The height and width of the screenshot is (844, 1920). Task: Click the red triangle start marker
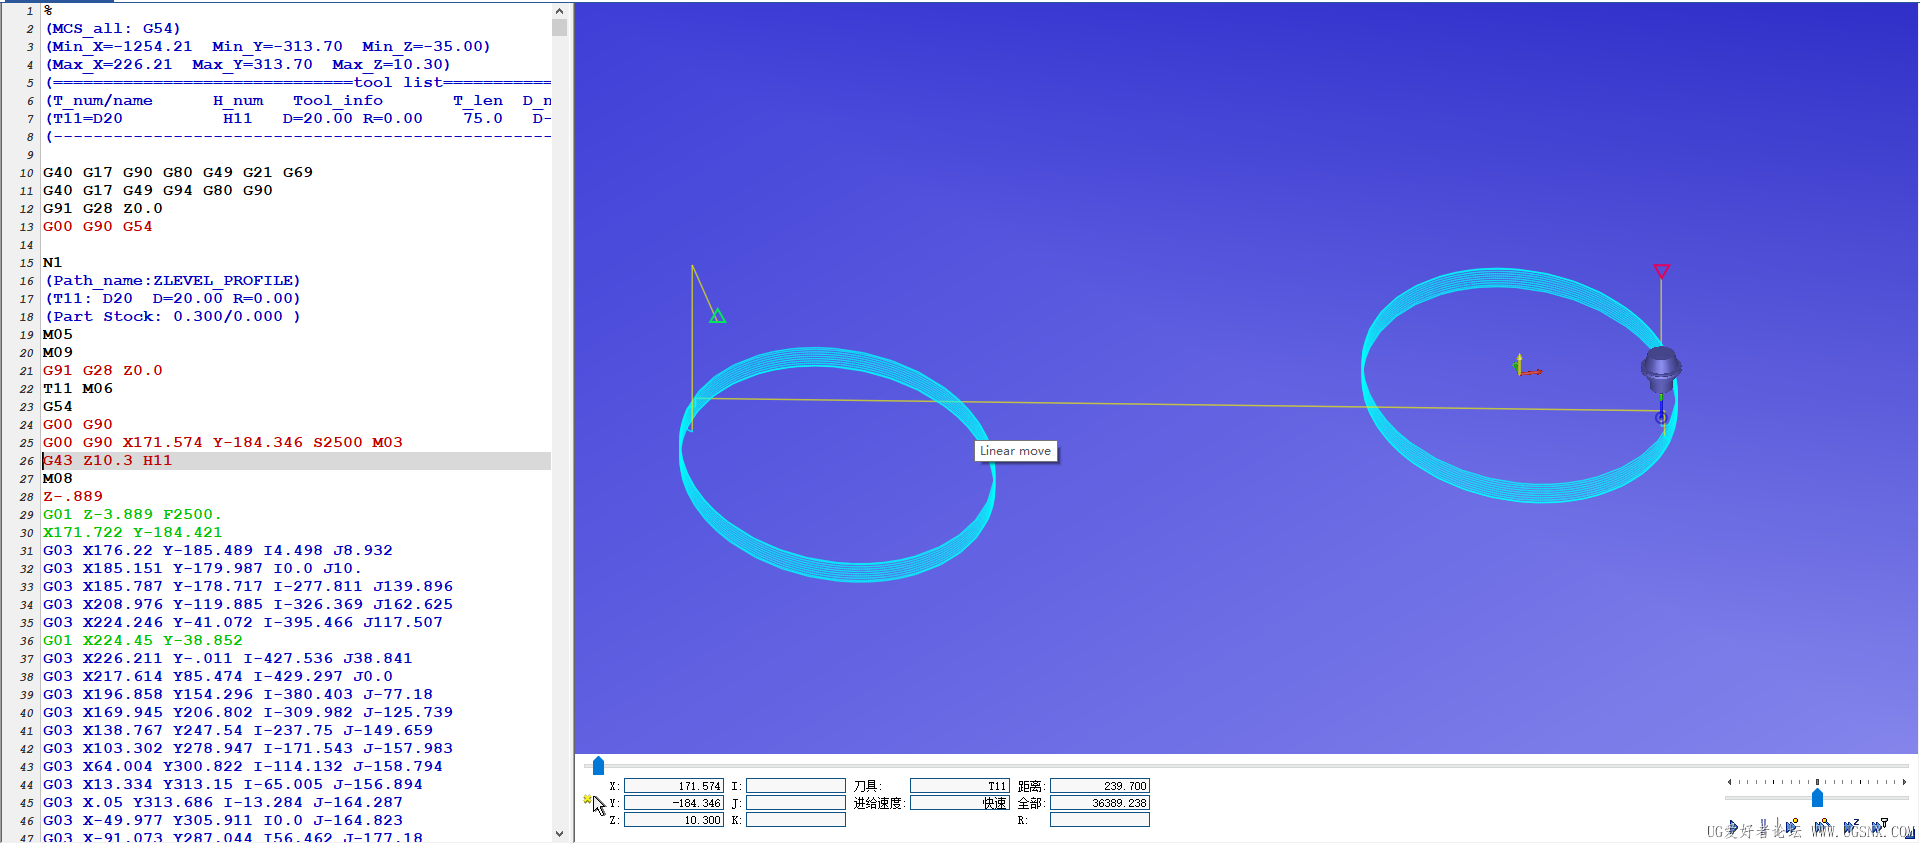[1661, 271]
